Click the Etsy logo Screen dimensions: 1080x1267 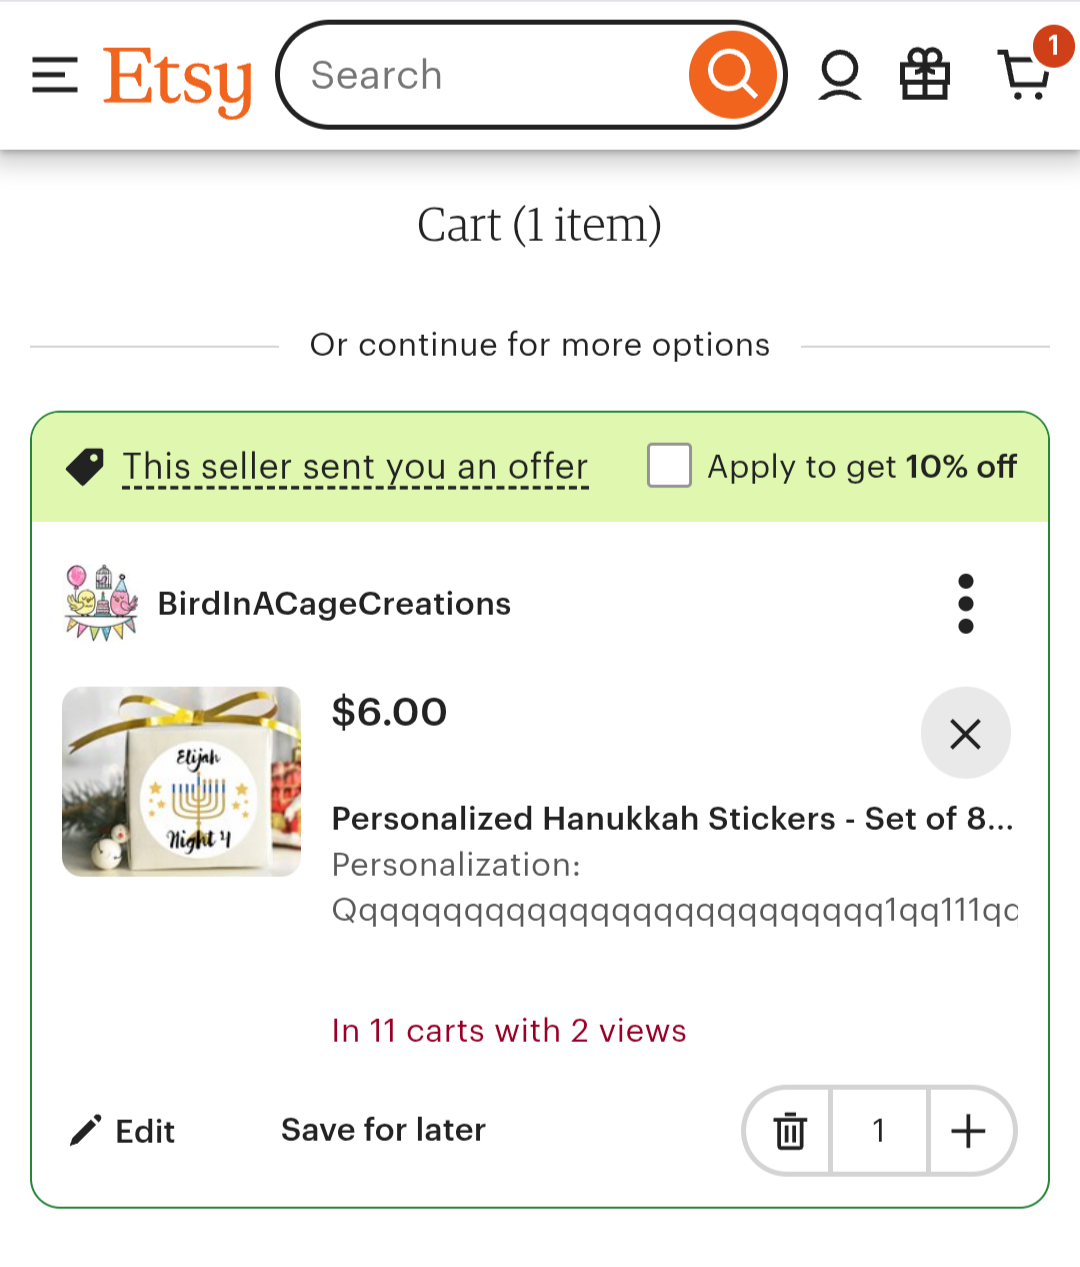coord(177,79)
